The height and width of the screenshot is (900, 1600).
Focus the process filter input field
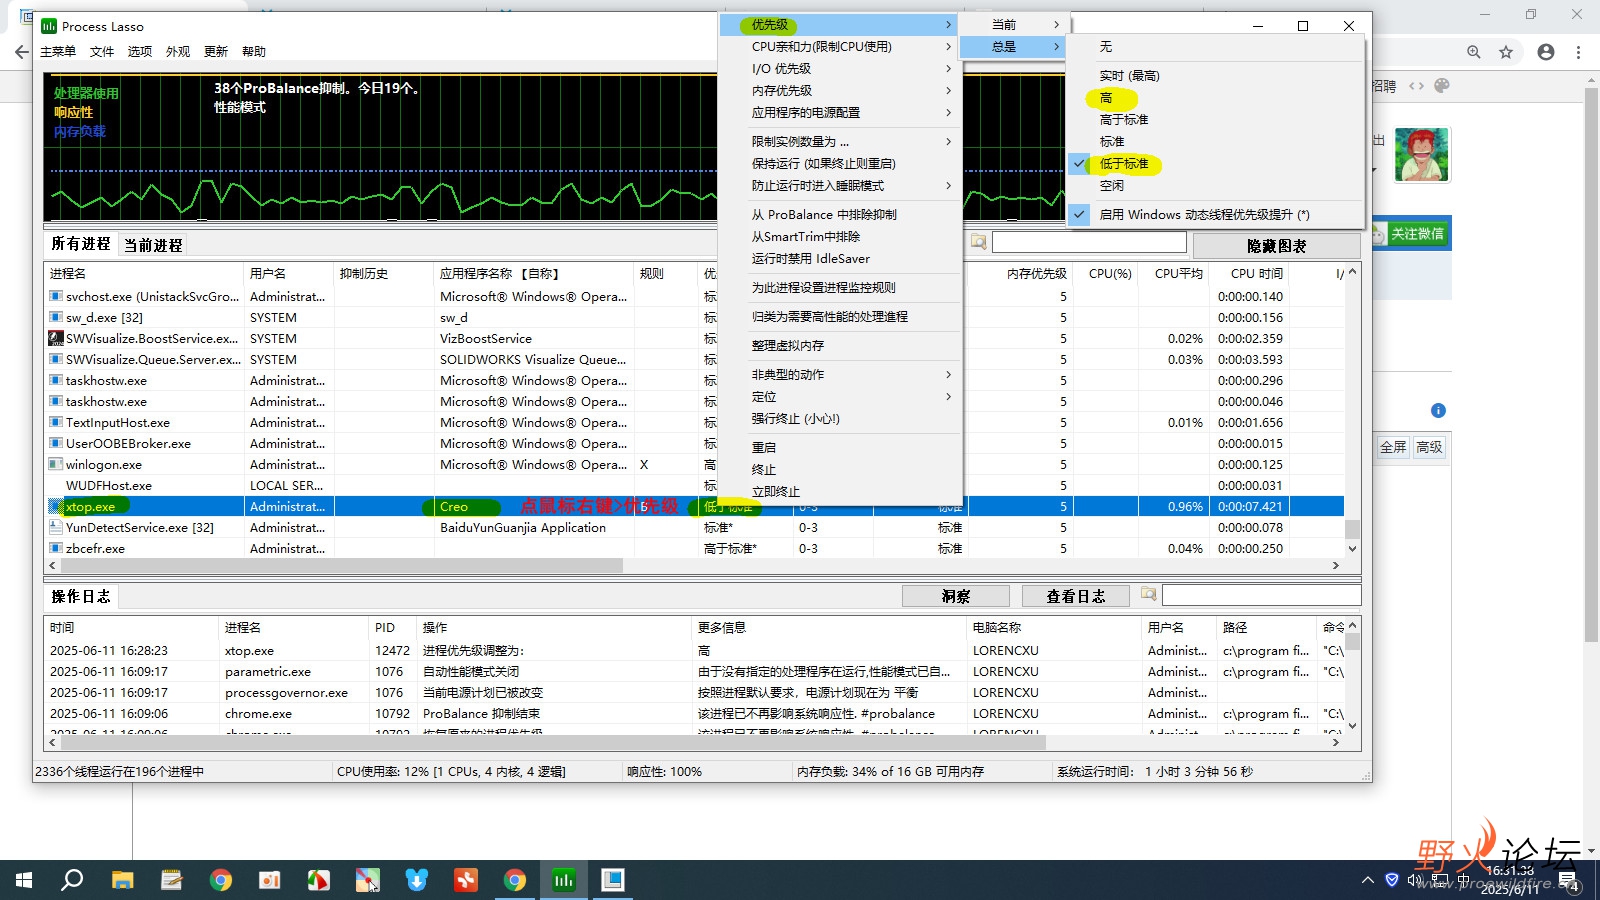pos(1089,242)
